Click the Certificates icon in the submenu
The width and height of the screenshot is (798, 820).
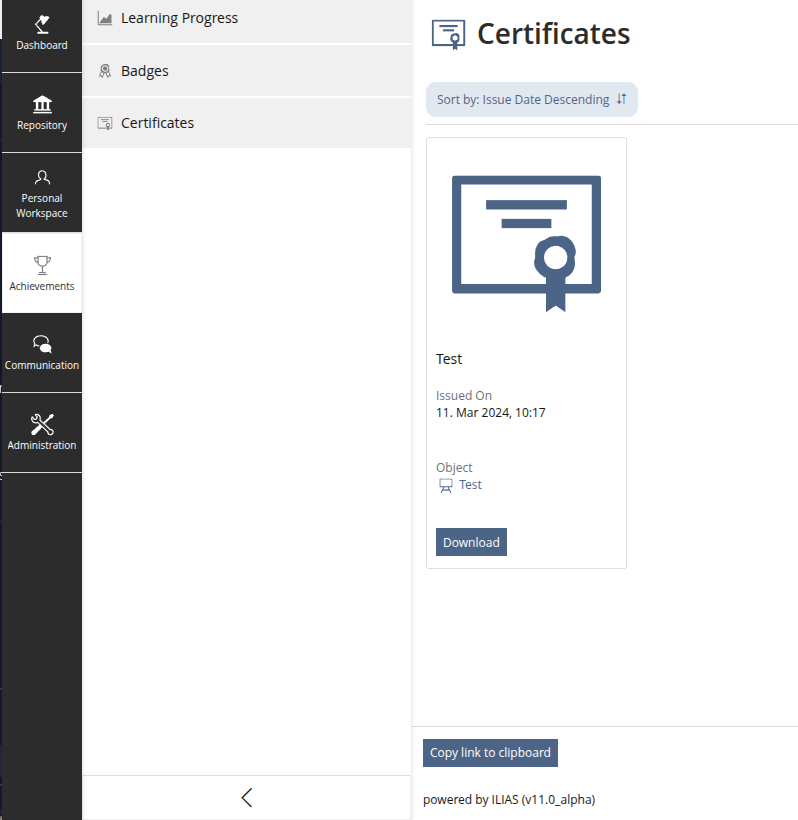pos(105,123)
